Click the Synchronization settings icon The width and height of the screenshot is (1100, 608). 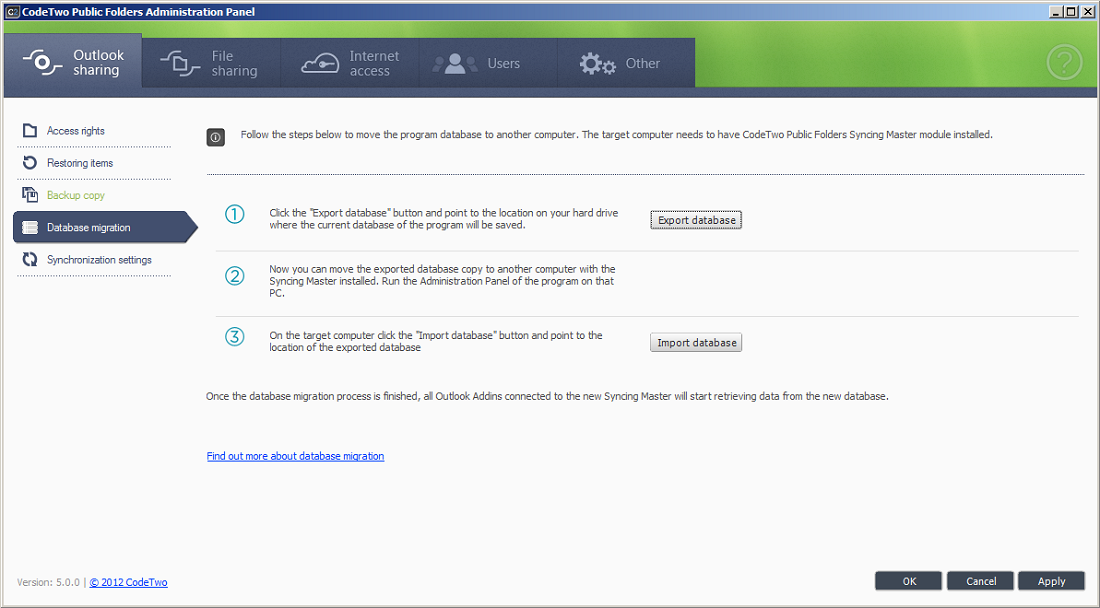29,259
